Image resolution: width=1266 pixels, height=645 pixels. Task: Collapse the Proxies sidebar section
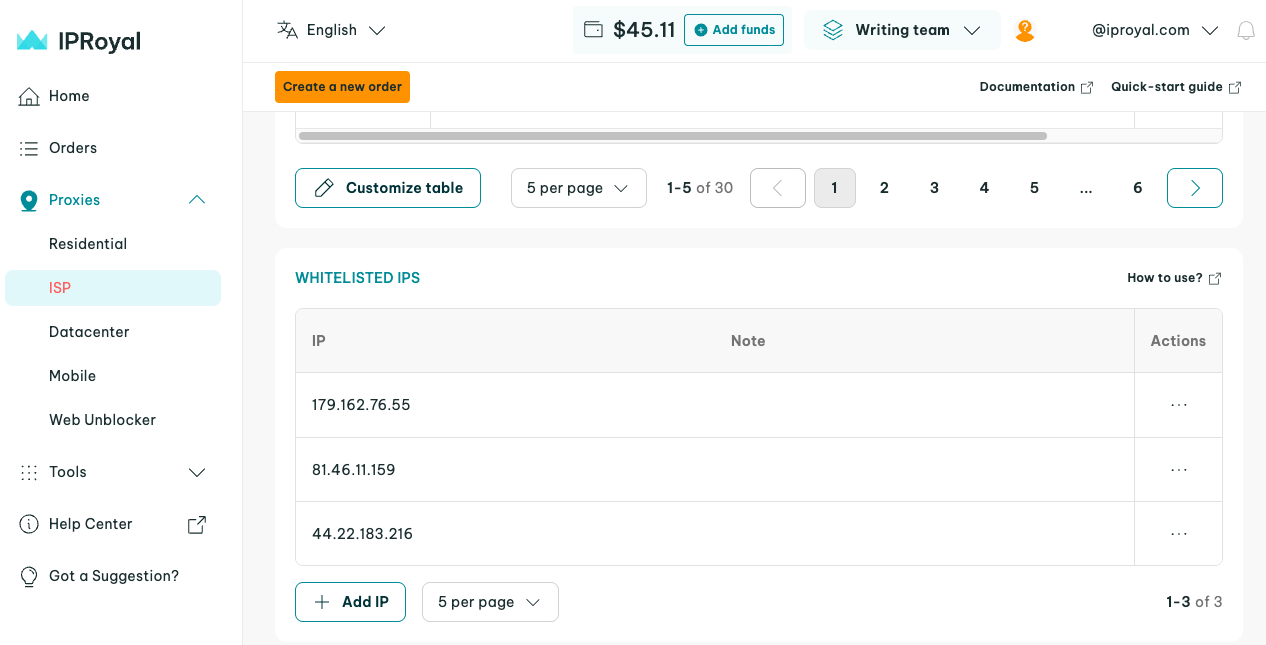[x=197, y=200]
